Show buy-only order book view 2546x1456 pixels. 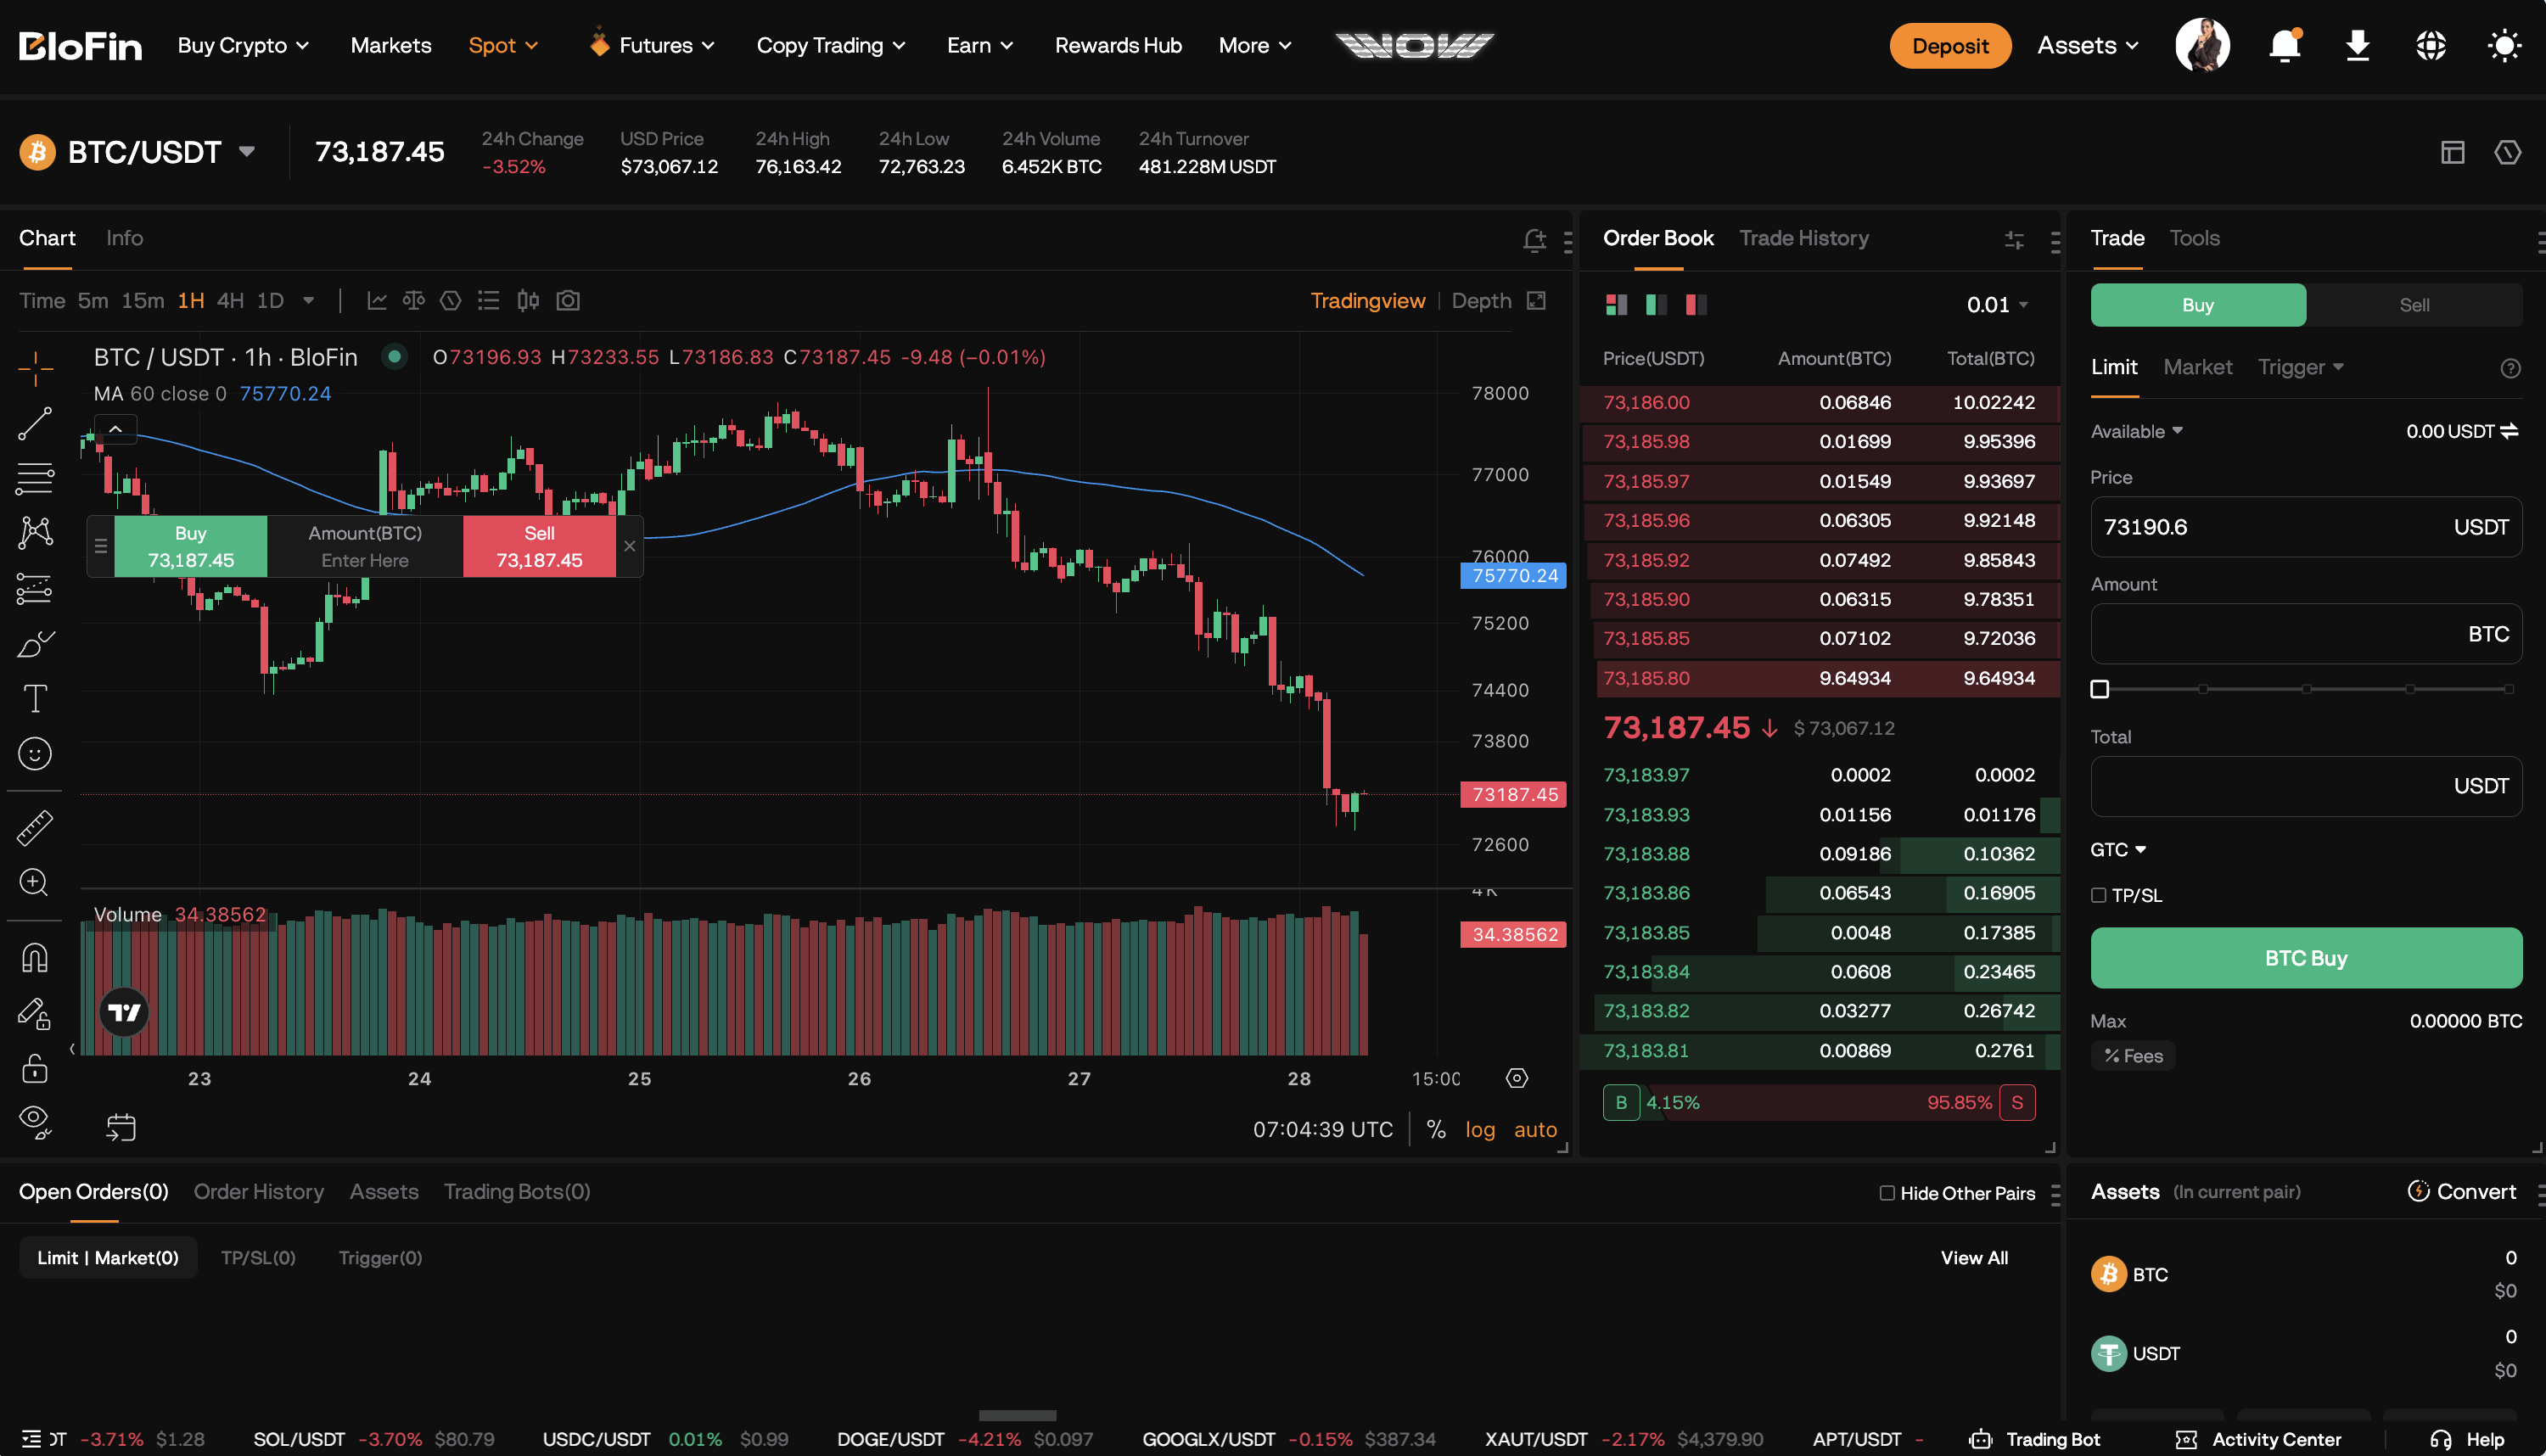[x=1656, y=305]
